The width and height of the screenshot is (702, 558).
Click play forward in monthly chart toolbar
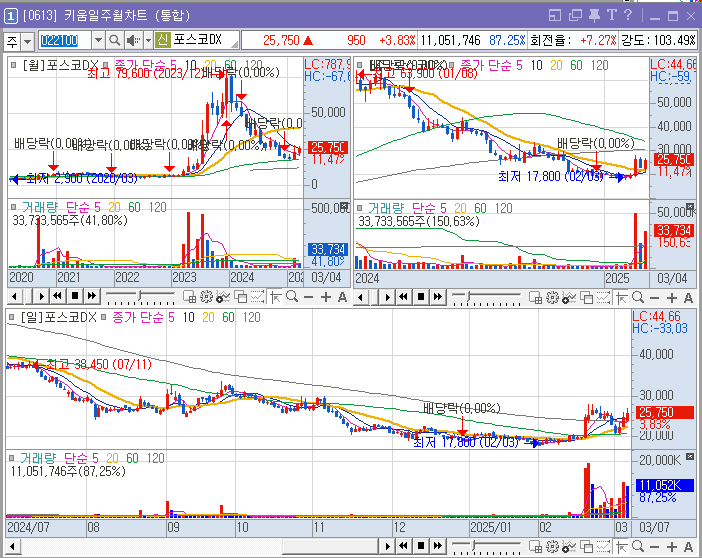pyautogui.click(x=41, y=296)
